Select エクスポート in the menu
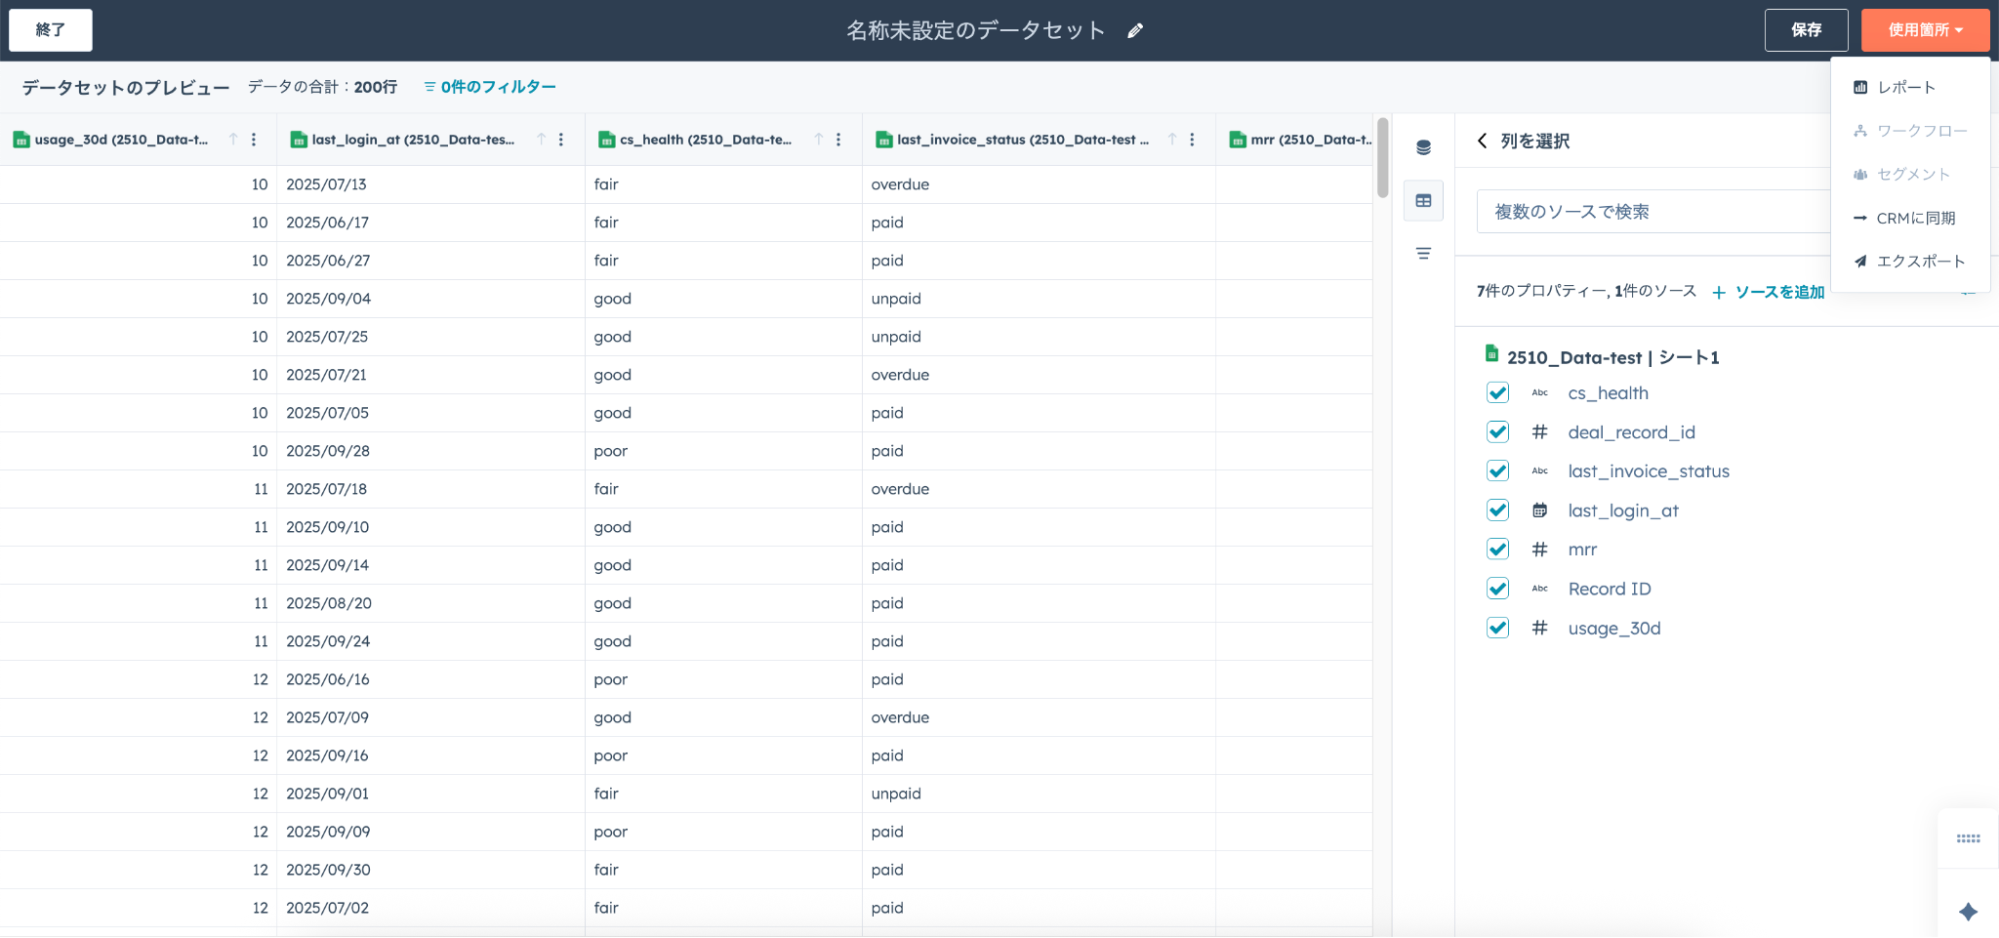 1920,262
